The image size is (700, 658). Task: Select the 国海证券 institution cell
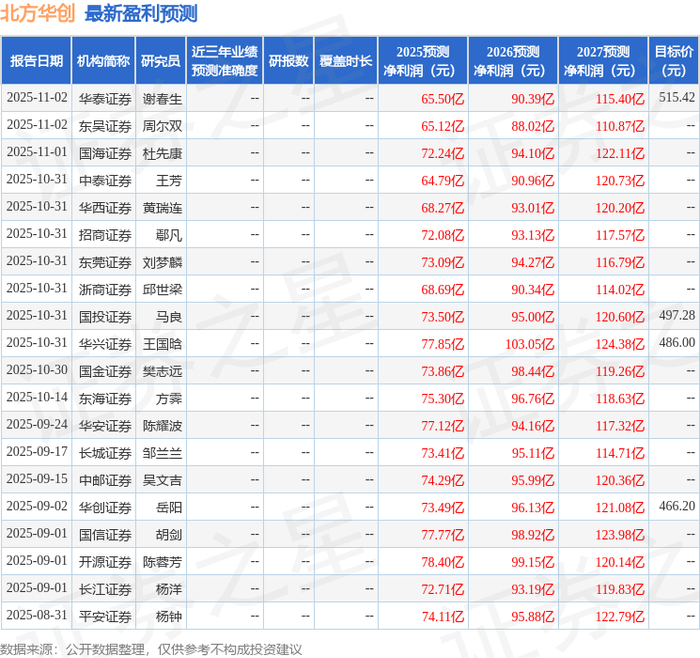coord(105,153)
